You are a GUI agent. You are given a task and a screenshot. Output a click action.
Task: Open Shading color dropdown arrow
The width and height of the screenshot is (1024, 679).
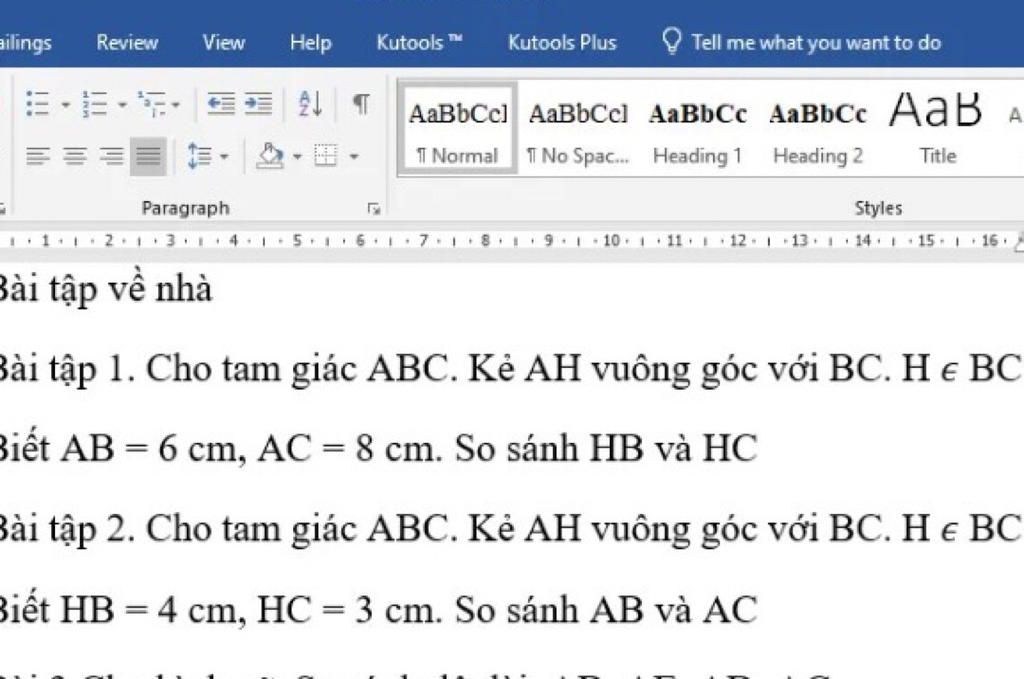coord(297,157)
